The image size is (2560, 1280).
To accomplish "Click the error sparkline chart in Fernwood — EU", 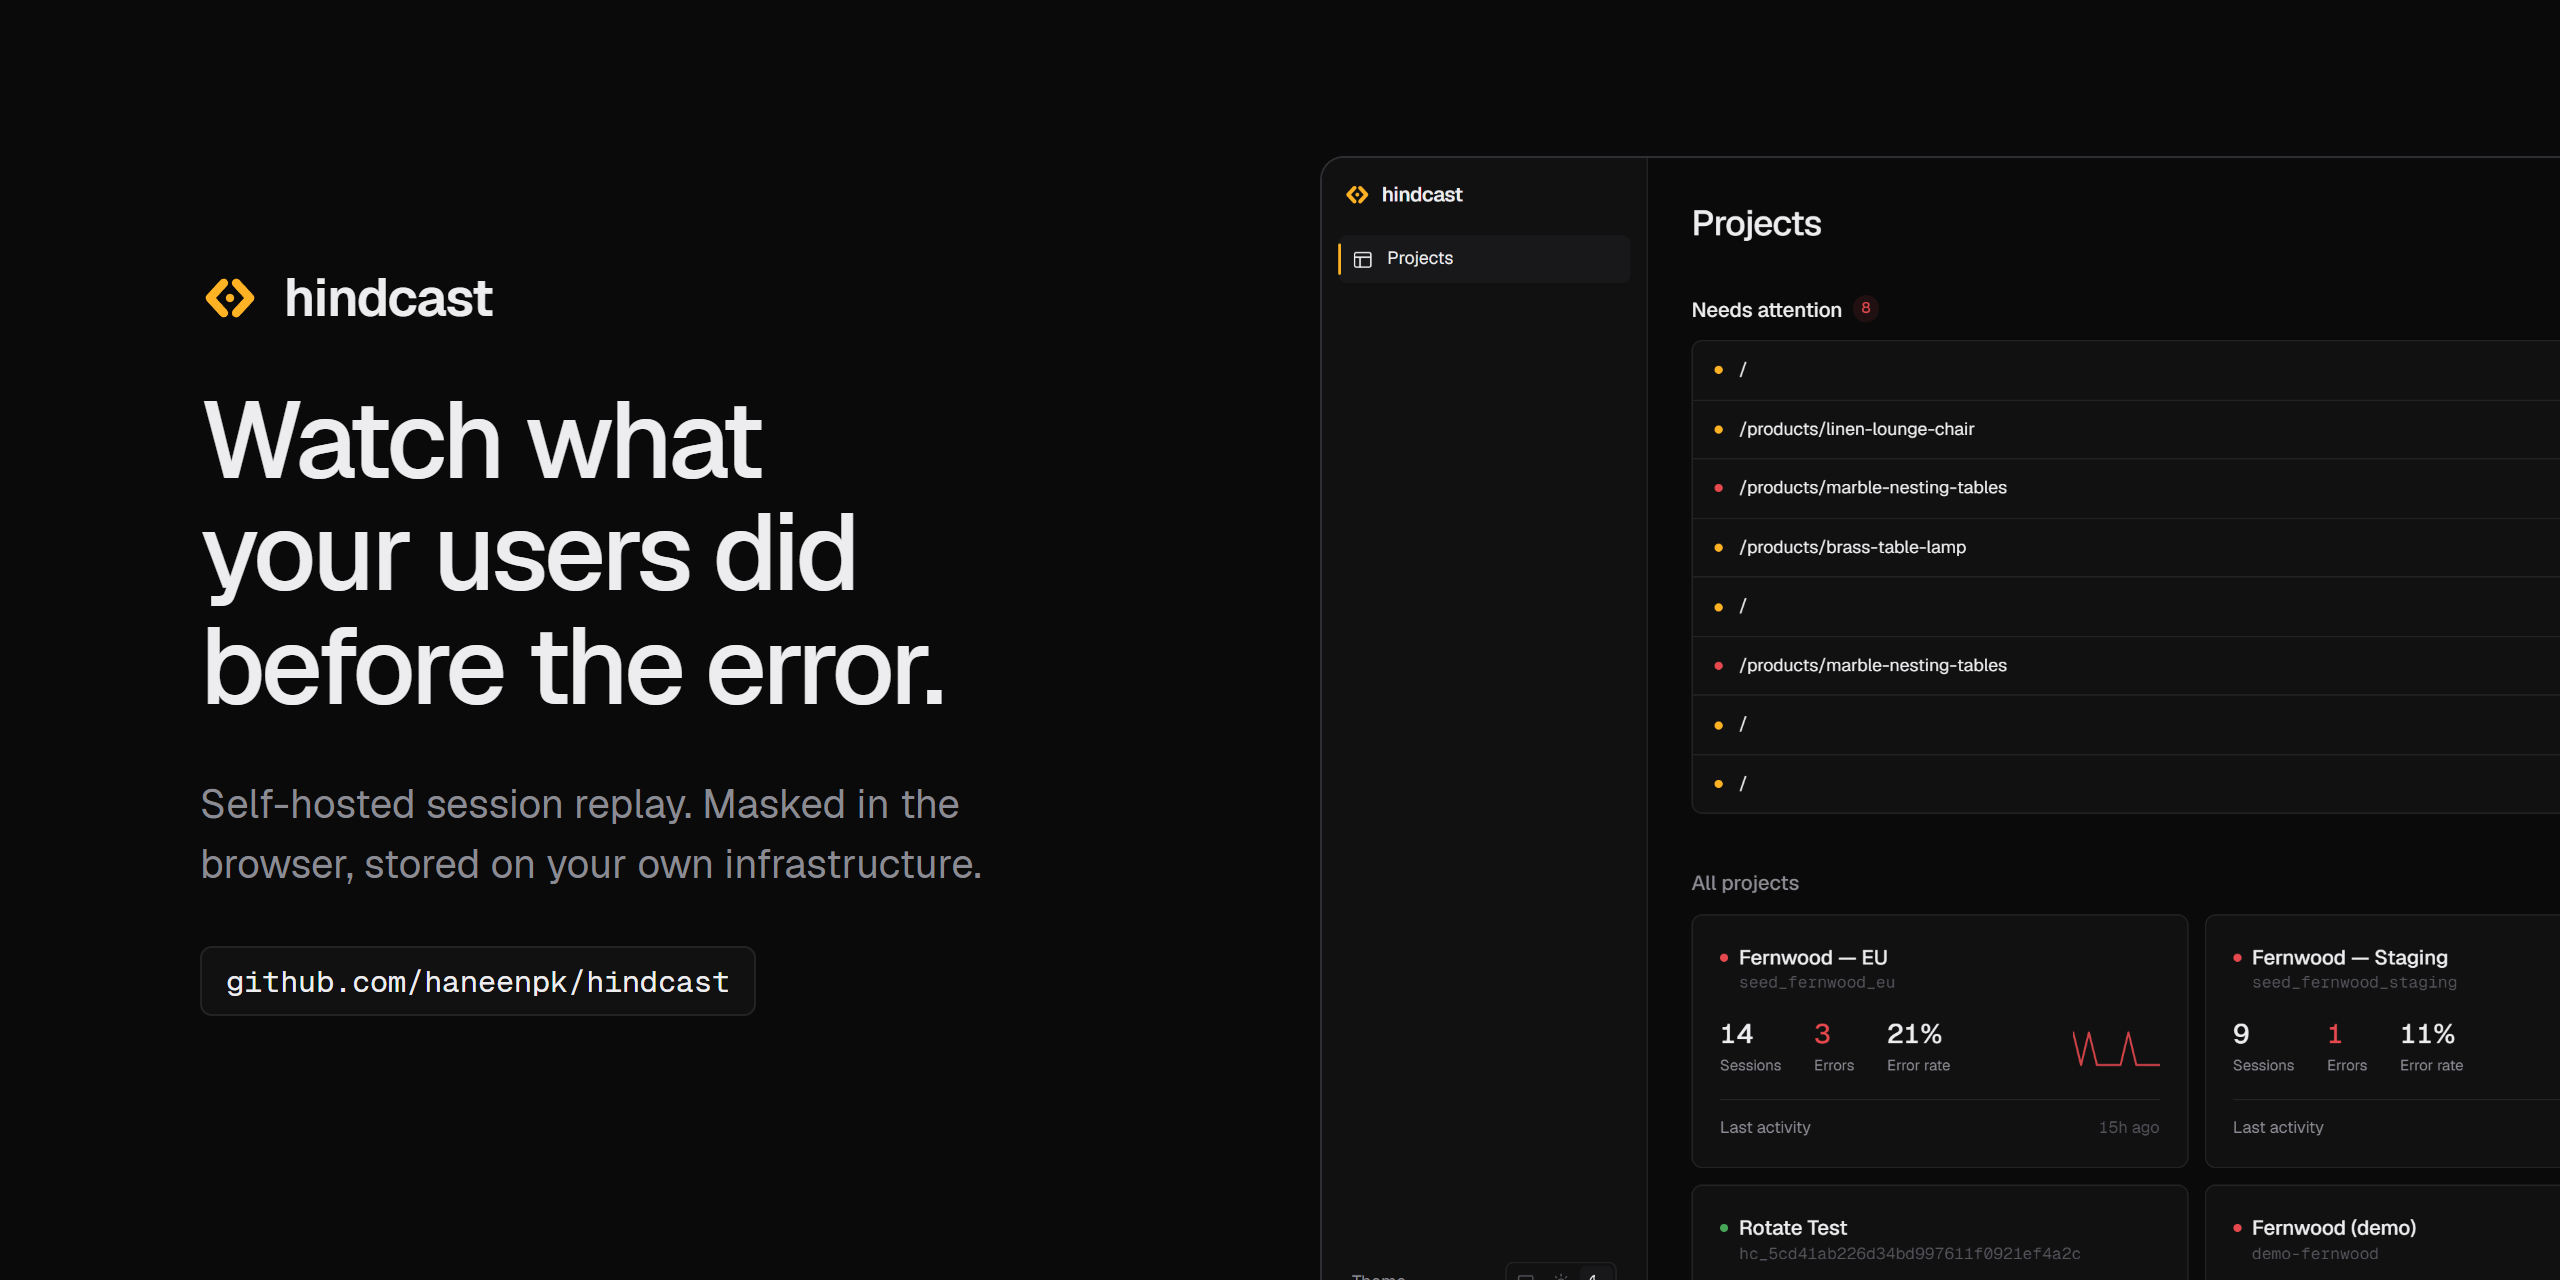I will point(2115,1048).
